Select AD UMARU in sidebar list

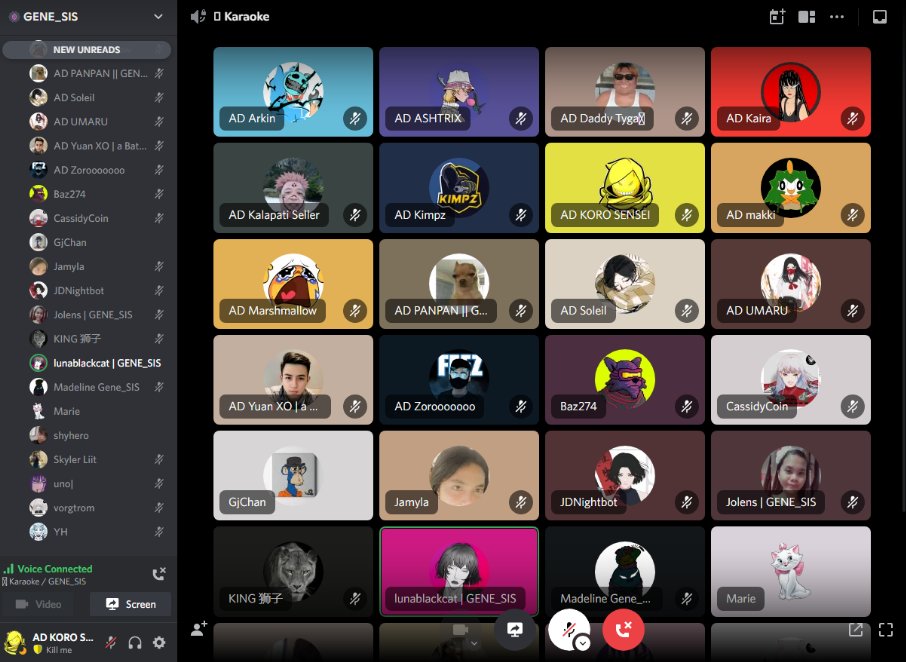click(97, 122)
